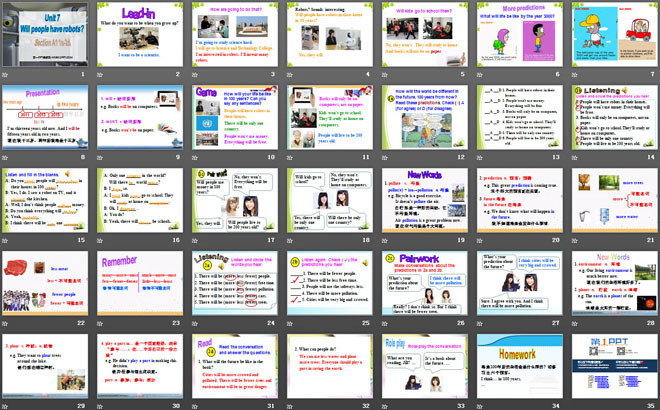660x410 pixels.
Task: Select slide 12 'How will the world be different'
Action: tap(425, 117)
